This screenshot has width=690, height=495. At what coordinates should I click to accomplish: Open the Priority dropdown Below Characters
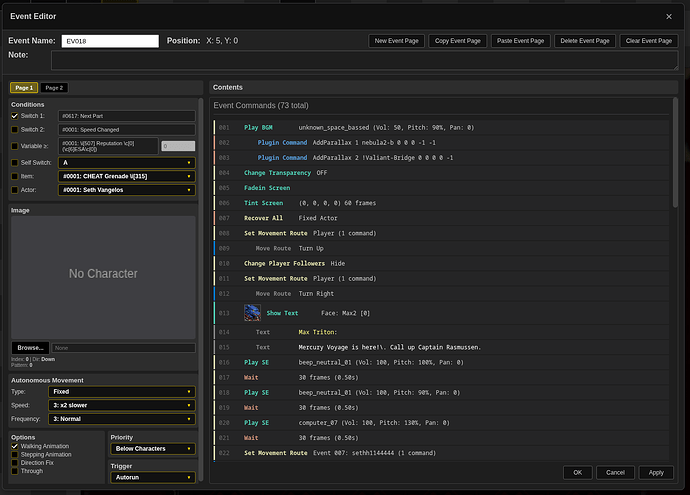153,449
